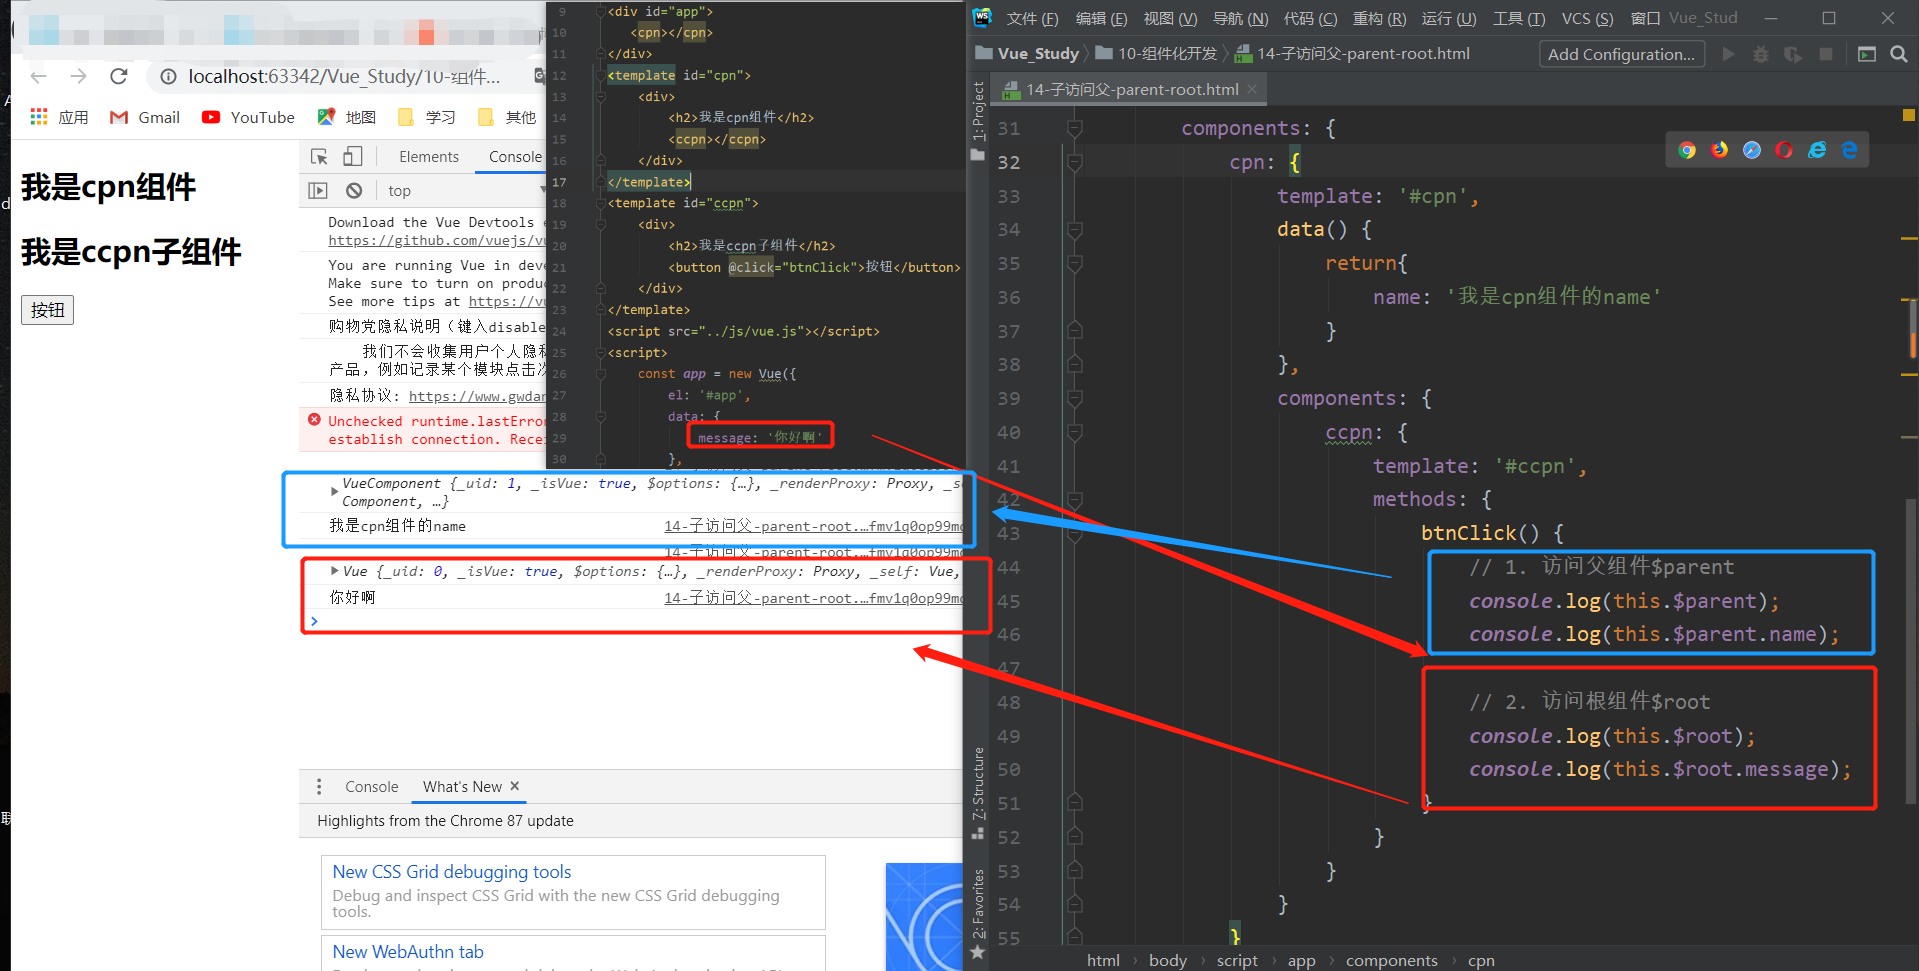The image size is (1919, 971).
Task: Open the New WebAuthn tab link
Action: [x=408, y=952]
